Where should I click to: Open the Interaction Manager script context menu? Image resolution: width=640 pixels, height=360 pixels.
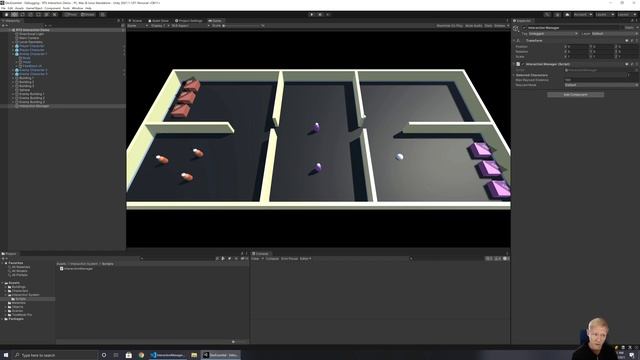[x=636, y=64]
